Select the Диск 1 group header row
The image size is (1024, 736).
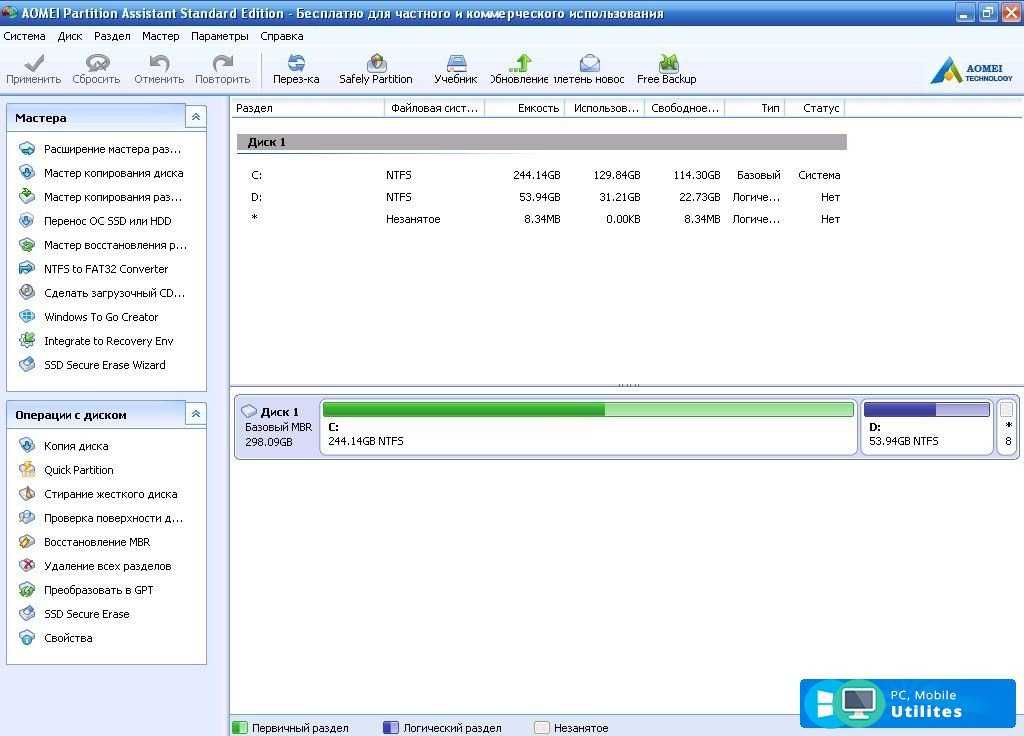[542, 142]
